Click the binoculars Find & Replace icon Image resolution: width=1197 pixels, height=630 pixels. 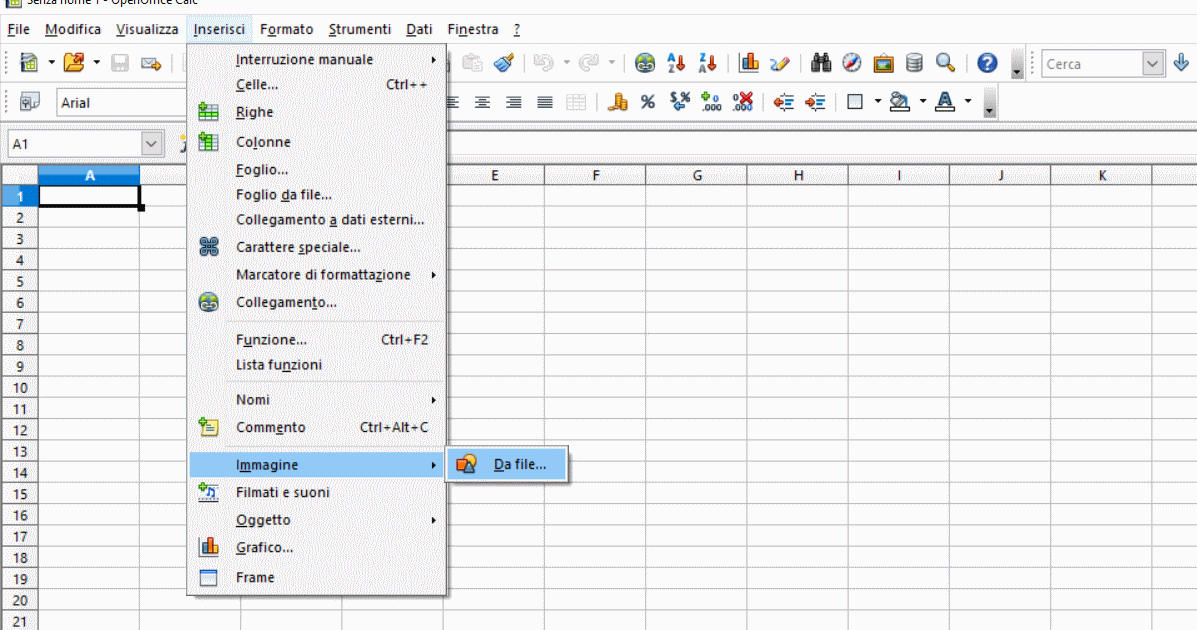(821, 63)
